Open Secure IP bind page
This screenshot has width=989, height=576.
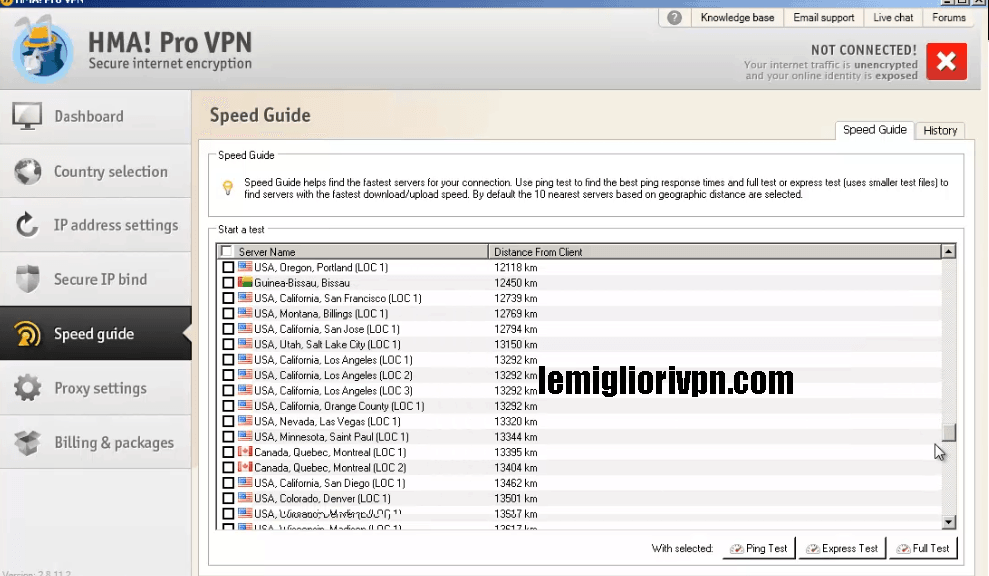pos(95,279)
